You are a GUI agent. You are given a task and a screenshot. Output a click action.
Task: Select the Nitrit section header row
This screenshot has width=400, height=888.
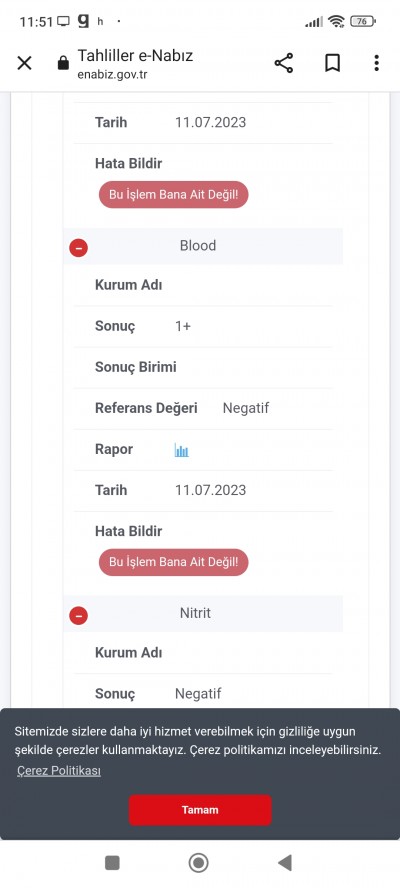tap(203, 613)
